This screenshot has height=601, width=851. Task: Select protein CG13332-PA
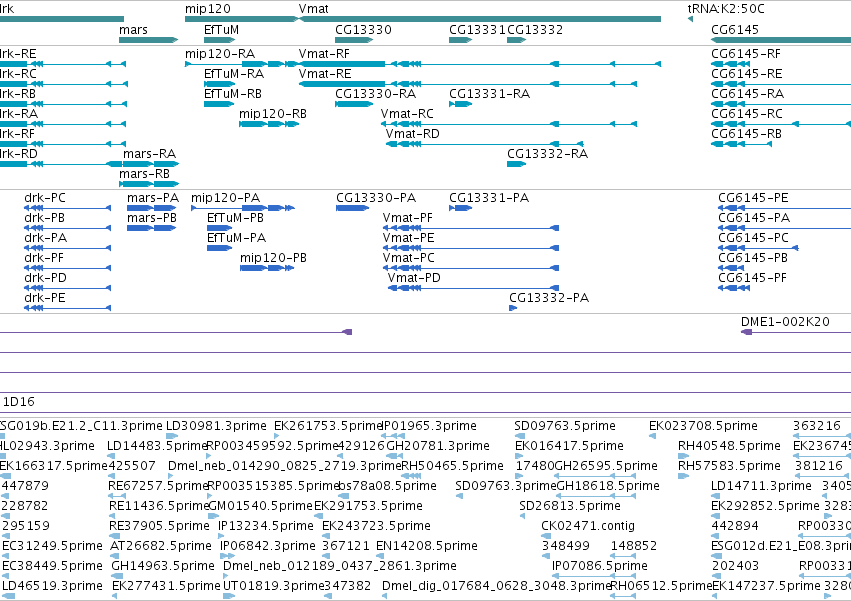tap(513, 308)
